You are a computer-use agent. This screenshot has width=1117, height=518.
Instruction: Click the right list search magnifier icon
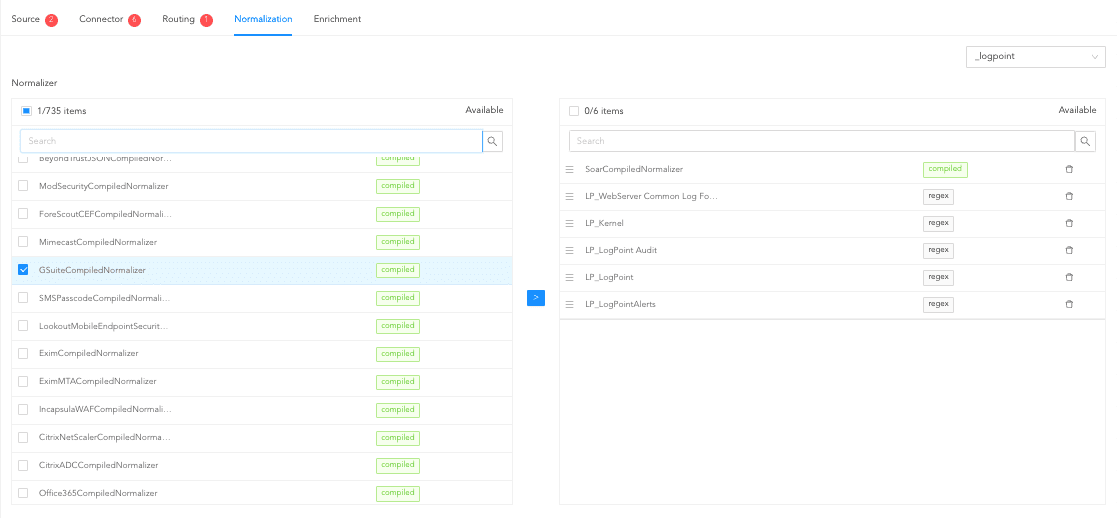click(1085, 142)
